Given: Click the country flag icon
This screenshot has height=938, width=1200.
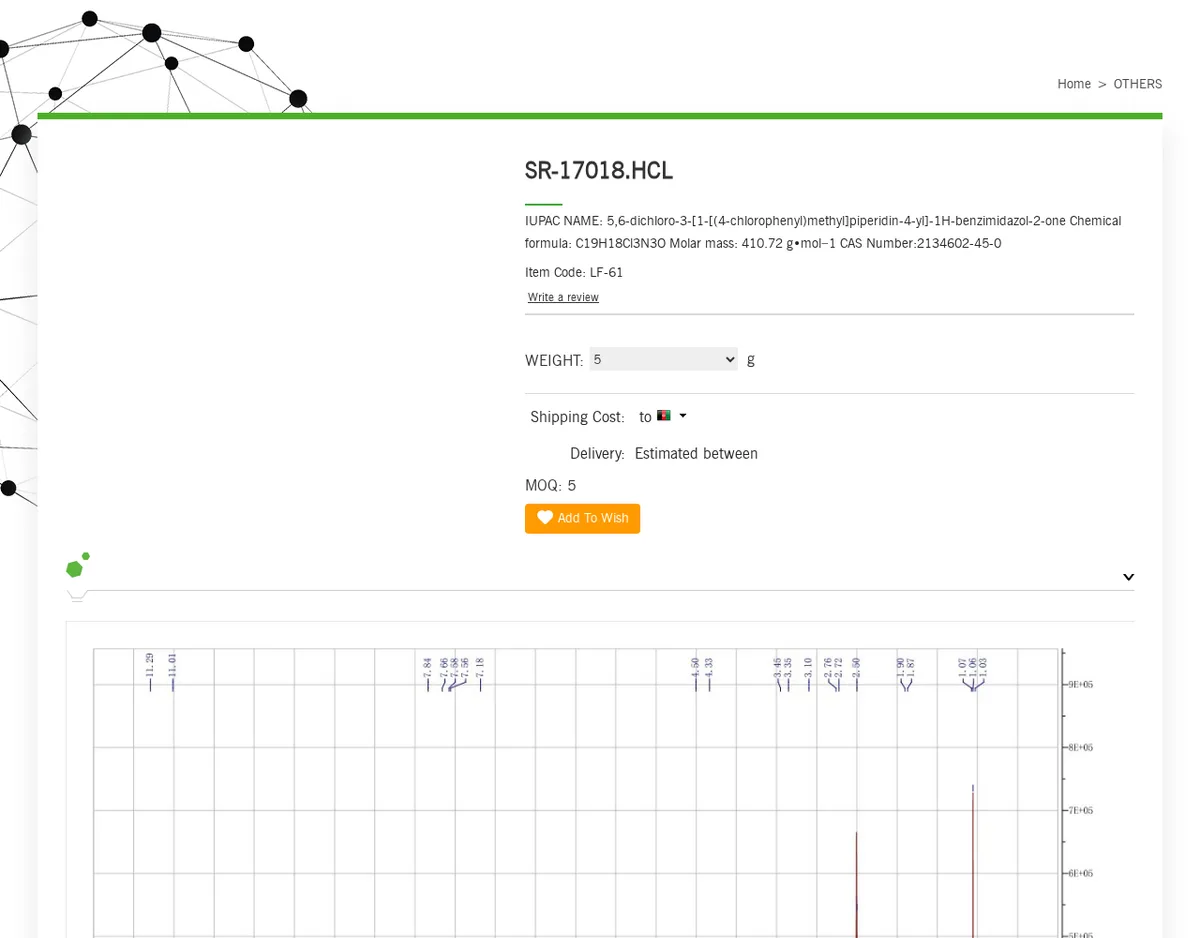Looking at the screenshot, I should click(x=663, y=415).
